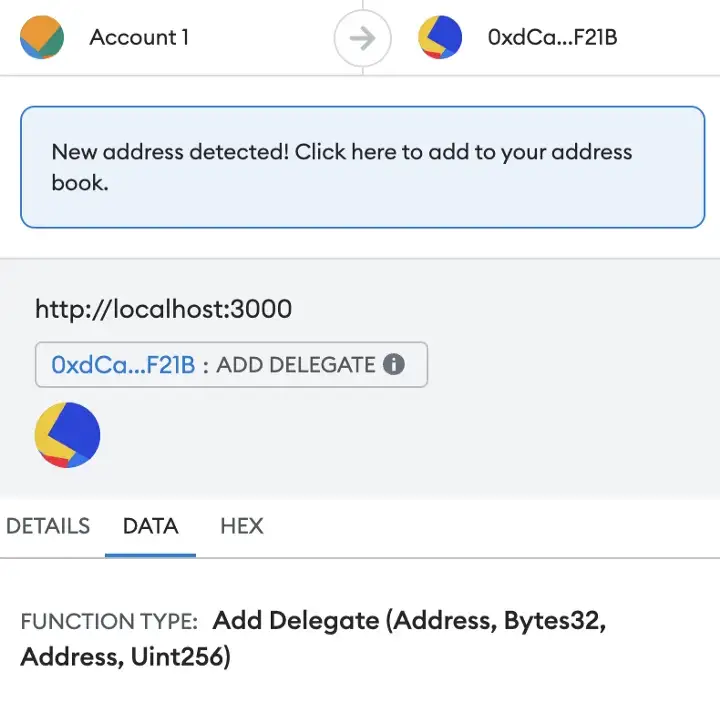Click the info icon beside ADD DELEGATE
The height and width of the screenshot is (701, 720).
point(394,365)
